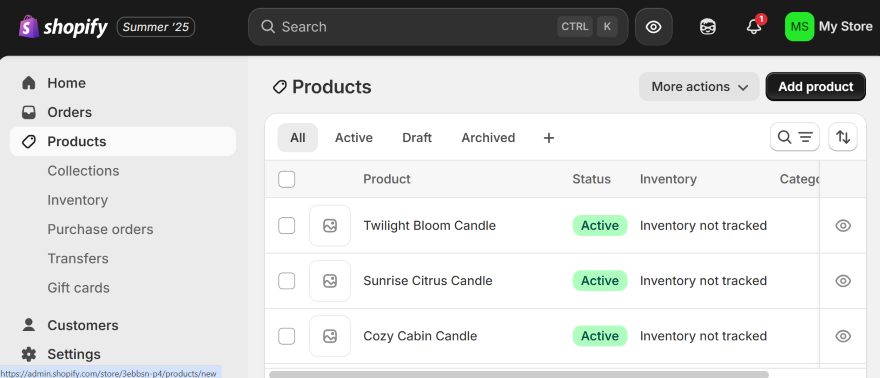The width and height of the screenshot is (880, 378).
Task: Open Cozy Cabin Candle product
Action: (420, 336)
